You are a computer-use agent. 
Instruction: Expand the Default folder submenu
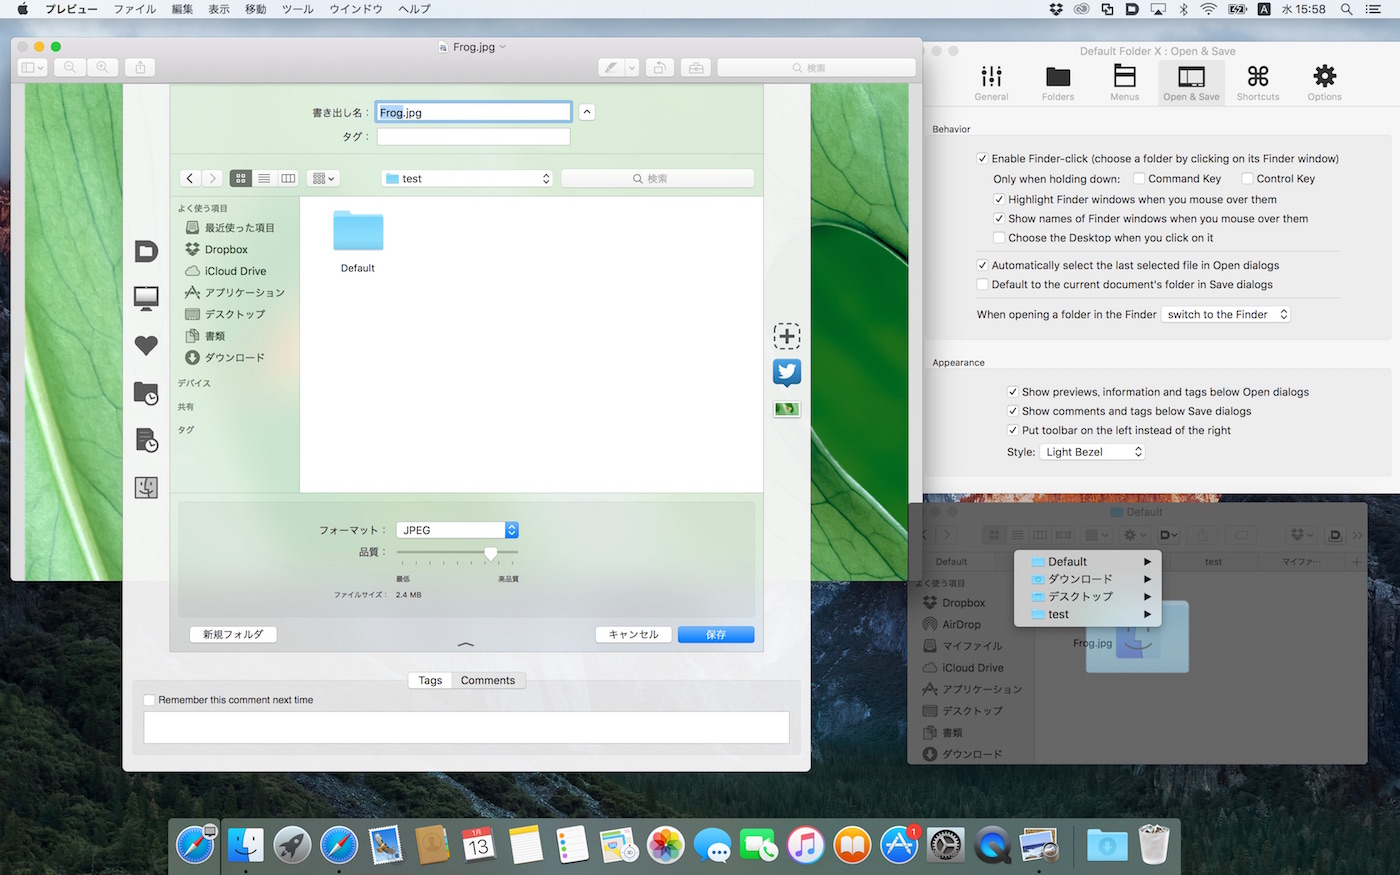point(1088,562)
